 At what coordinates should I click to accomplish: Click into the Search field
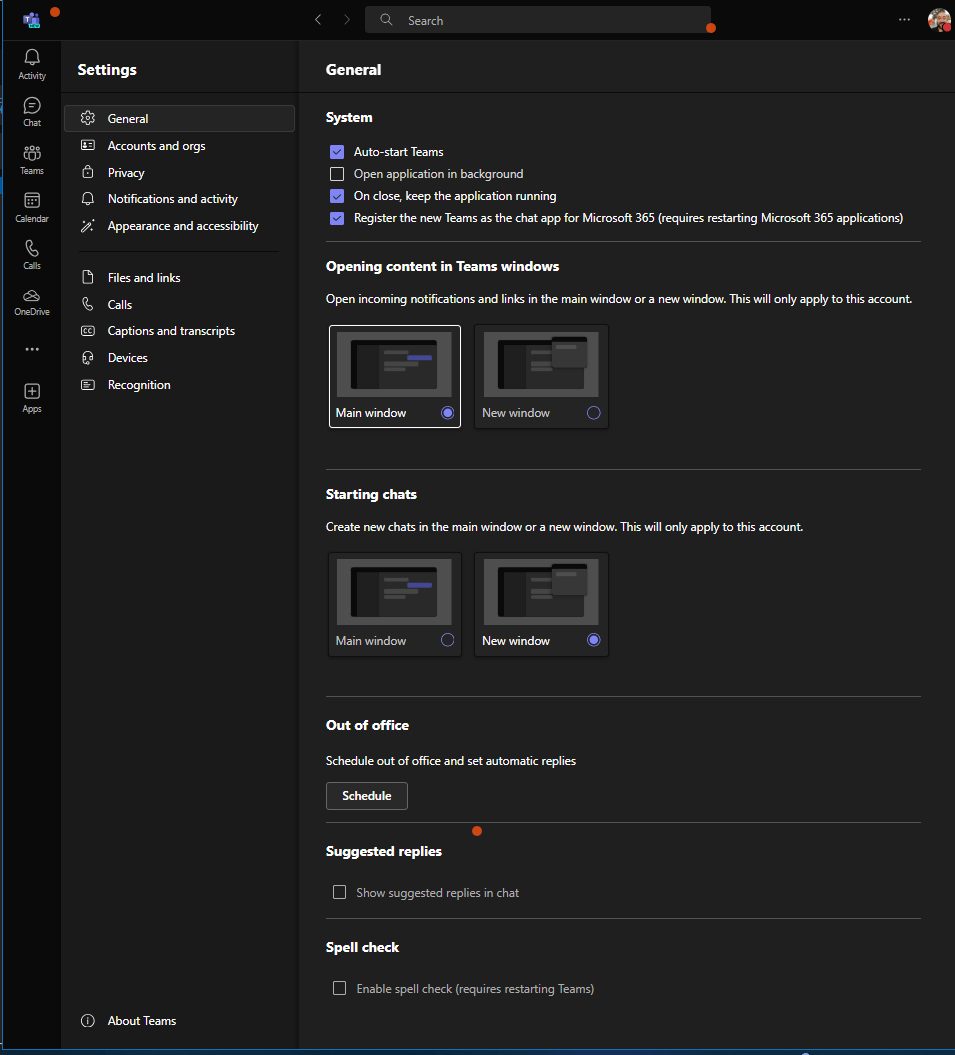coord(538,20)
